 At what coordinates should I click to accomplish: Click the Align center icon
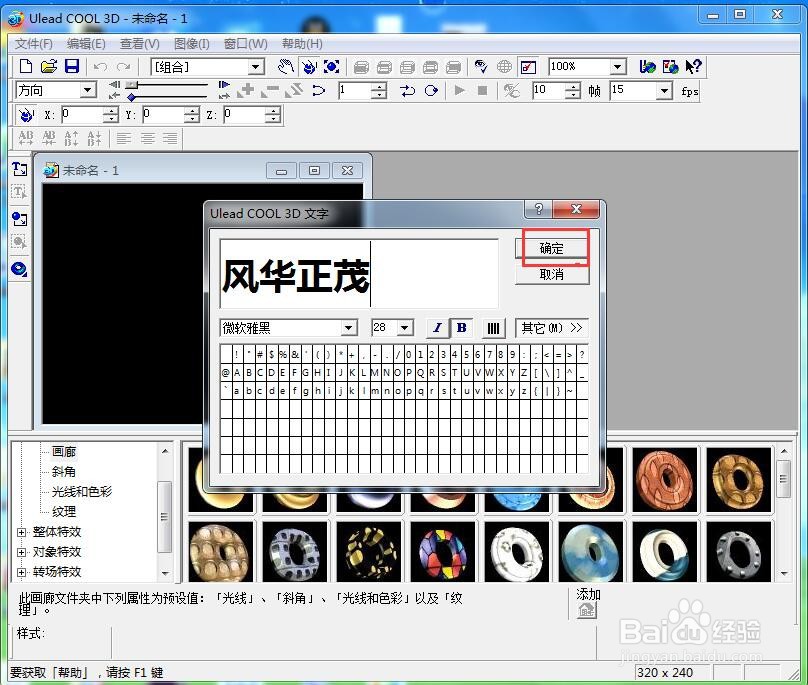click(x=147, y=138)
